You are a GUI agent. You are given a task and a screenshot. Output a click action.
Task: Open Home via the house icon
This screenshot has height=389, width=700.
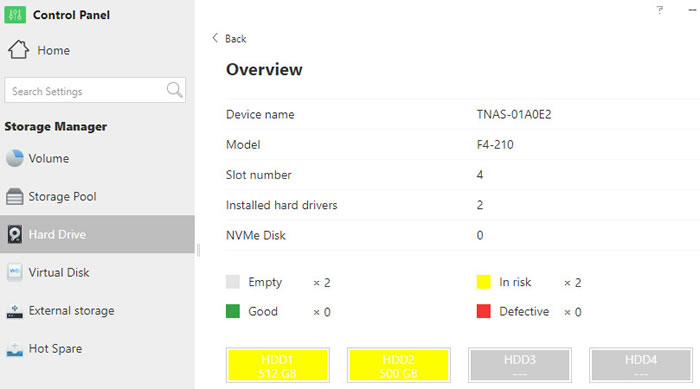click(x=18, y=50)
